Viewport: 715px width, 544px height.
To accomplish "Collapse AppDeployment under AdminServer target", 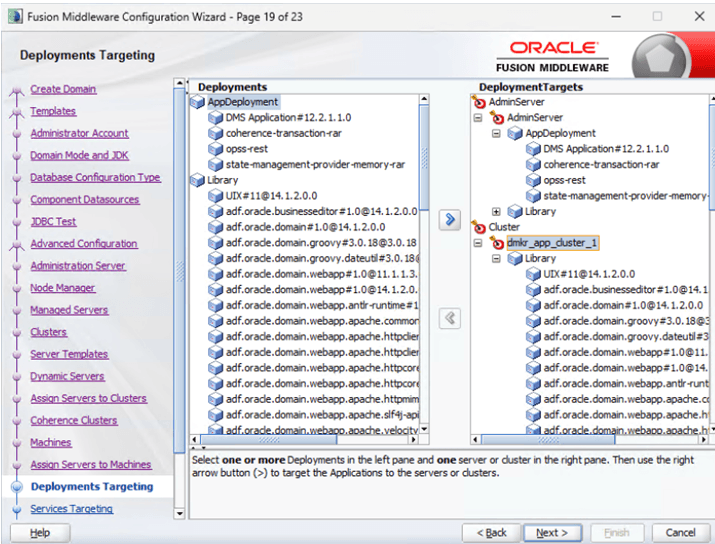I will click(x=496, y=134).
